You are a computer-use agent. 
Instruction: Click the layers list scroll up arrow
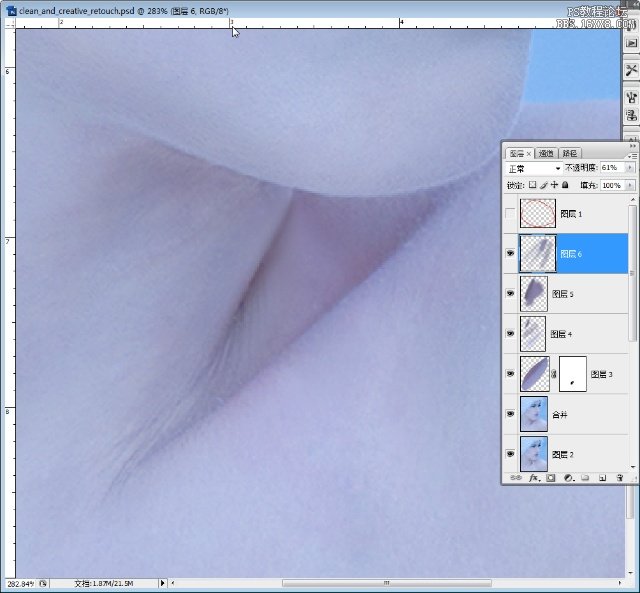[633, 200]
